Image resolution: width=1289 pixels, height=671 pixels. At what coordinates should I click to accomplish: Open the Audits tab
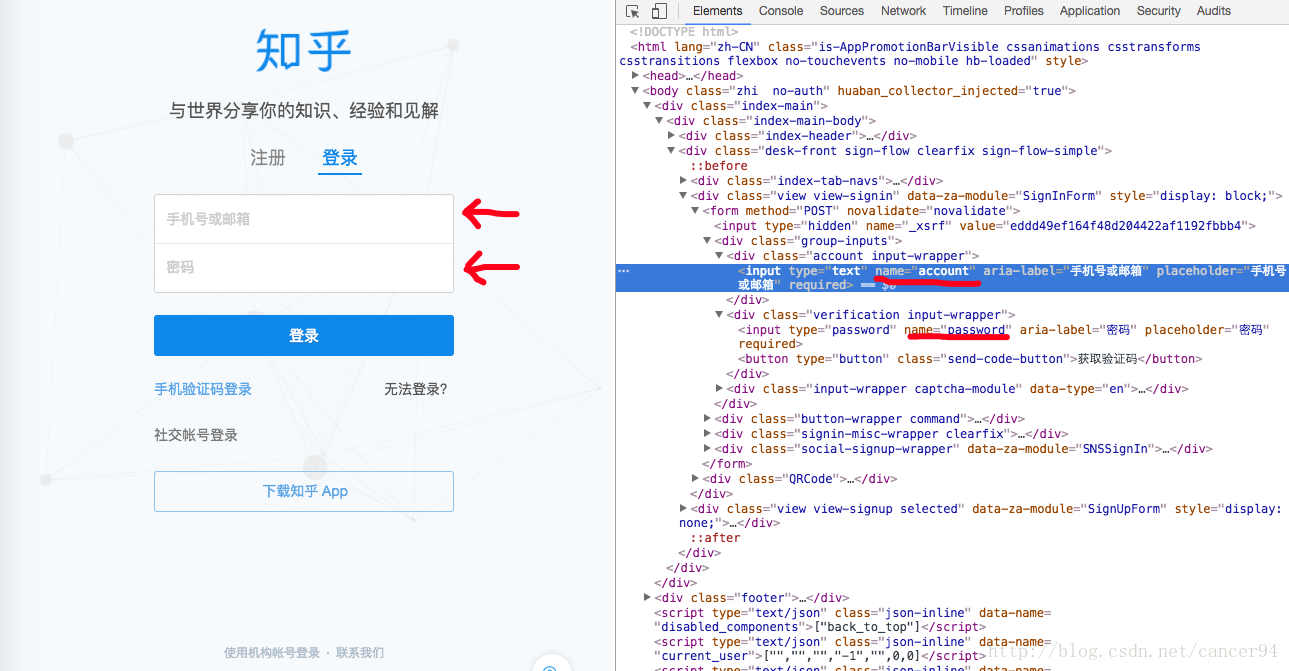(x=1214, y=11)
